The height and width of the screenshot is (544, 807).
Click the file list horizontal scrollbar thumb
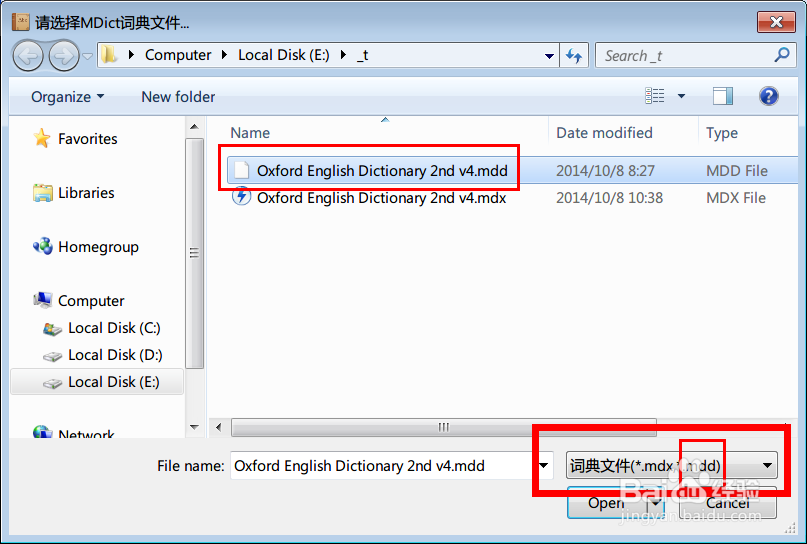click(444, 427)
